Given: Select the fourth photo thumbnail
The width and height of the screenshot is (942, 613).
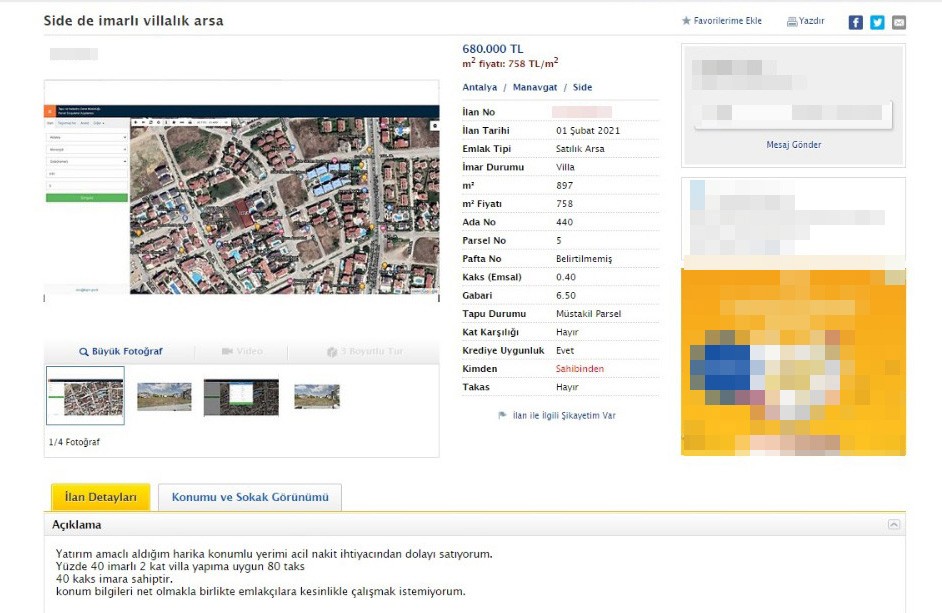Looking at the screenshot, I should pyautogui.click(x=316, y=396).
